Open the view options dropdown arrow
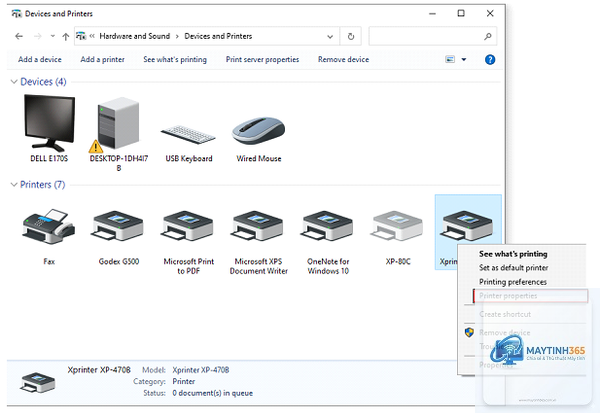Image resolution: width=600 pixels, height=413 pixels. coord(464,59)
